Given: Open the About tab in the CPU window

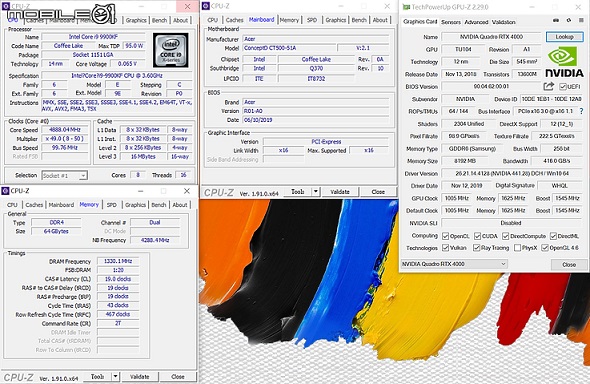Looking at the screenshot, I should pos(181,20).
